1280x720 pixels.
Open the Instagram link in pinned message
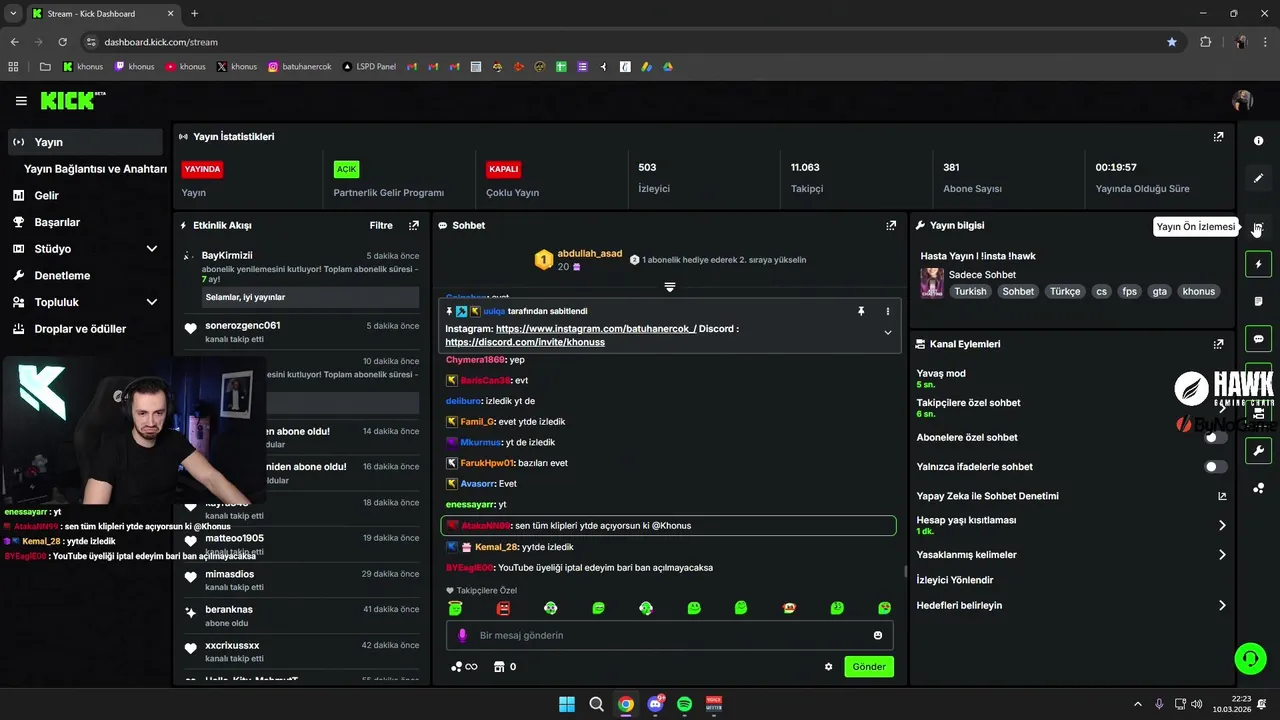[596, 329]
